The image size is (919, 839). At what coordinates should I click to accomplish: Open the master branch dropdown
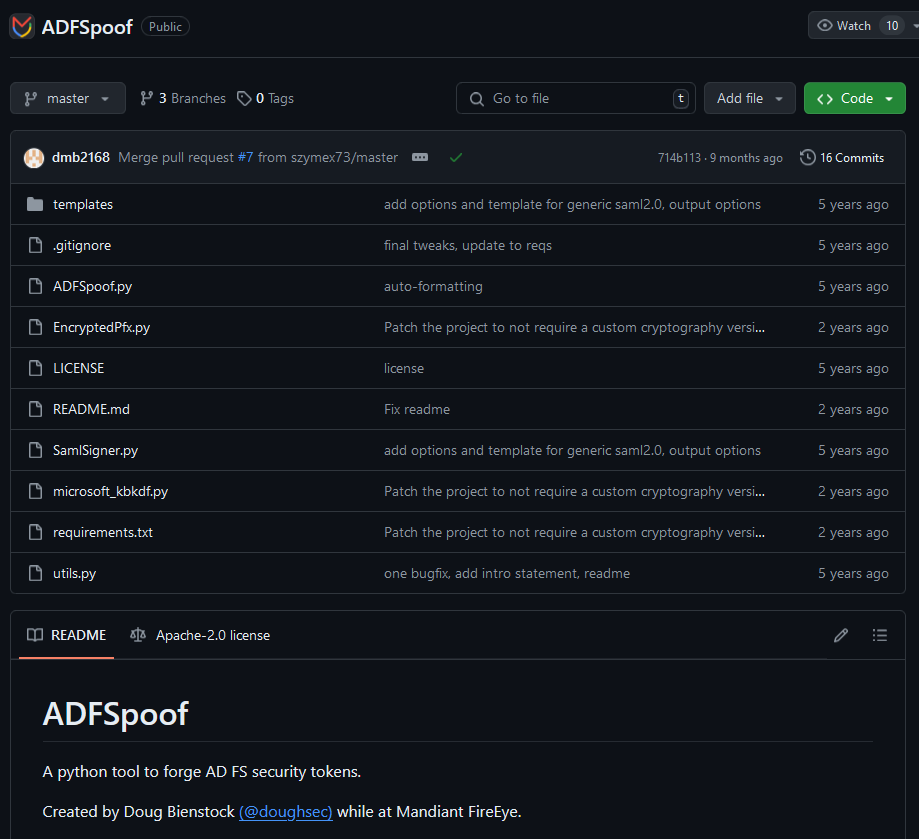[x=68, y=98]
